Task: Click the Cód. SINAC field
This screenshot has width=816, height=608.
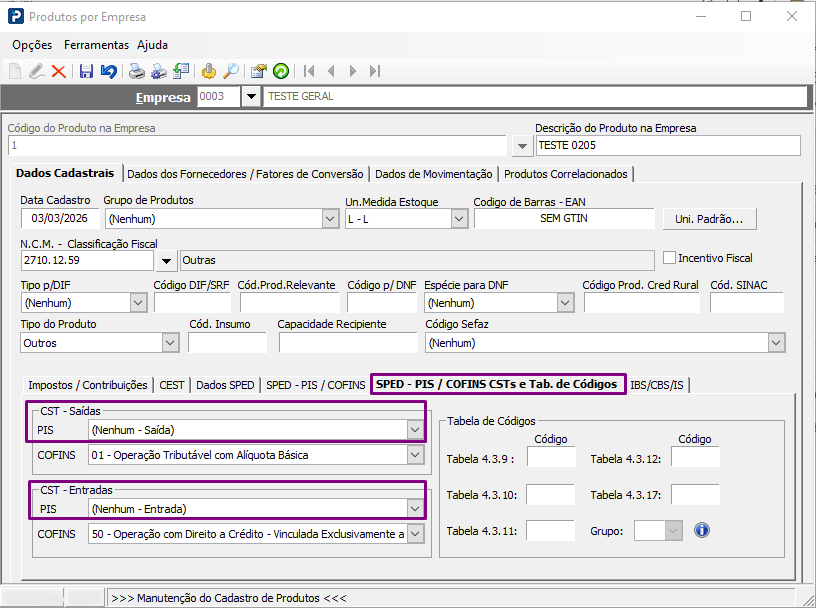Action: 747,302
